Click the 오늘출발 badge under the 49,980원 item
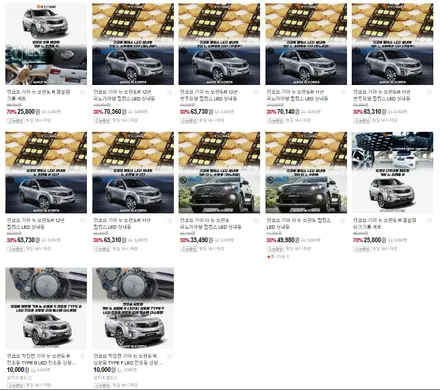This screenshot has height=390, width=440. (x=275, y=249)
